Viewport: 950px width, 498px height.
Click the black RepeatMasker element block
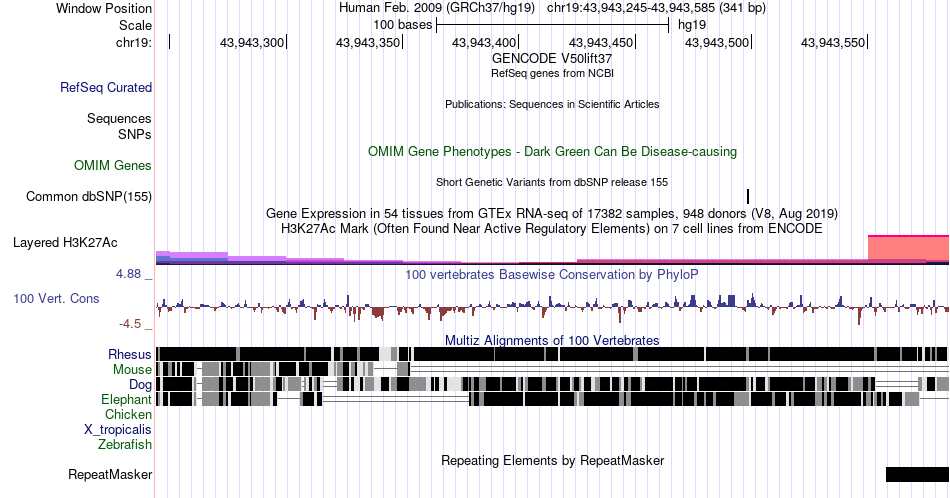tap(917, 474)
